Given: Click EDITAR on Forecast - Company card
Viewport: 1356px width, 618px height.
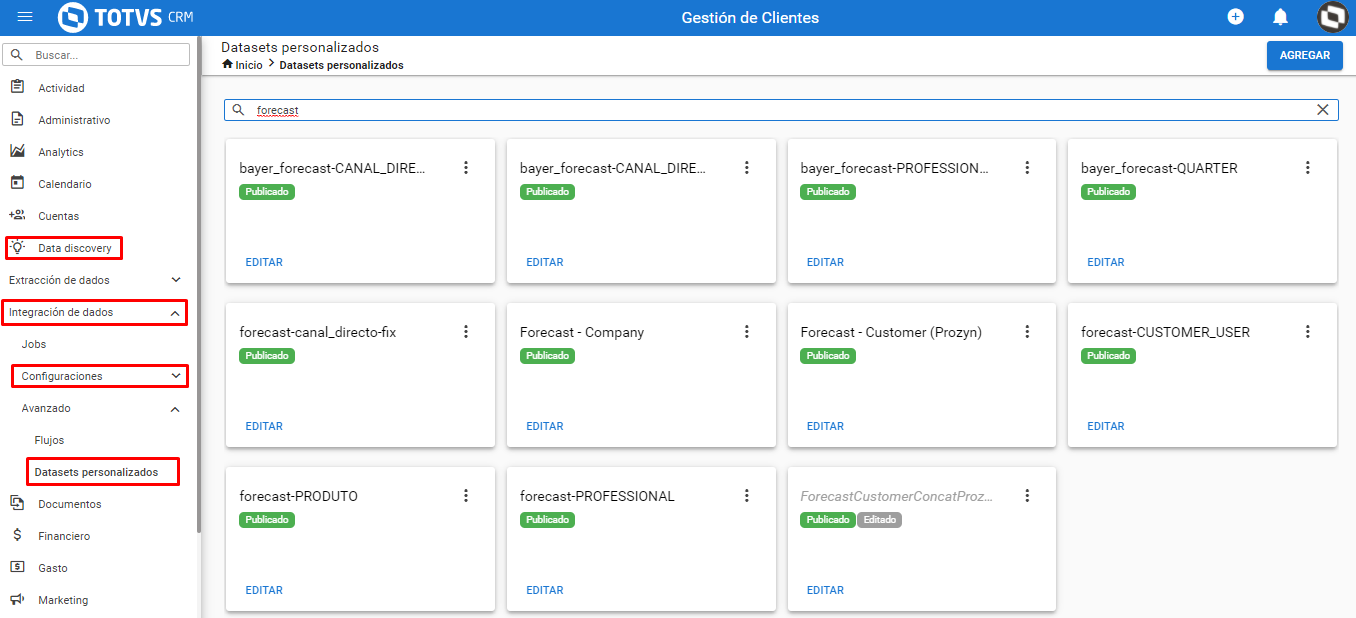Looking at the screenshot, I should tap(545, 426).
